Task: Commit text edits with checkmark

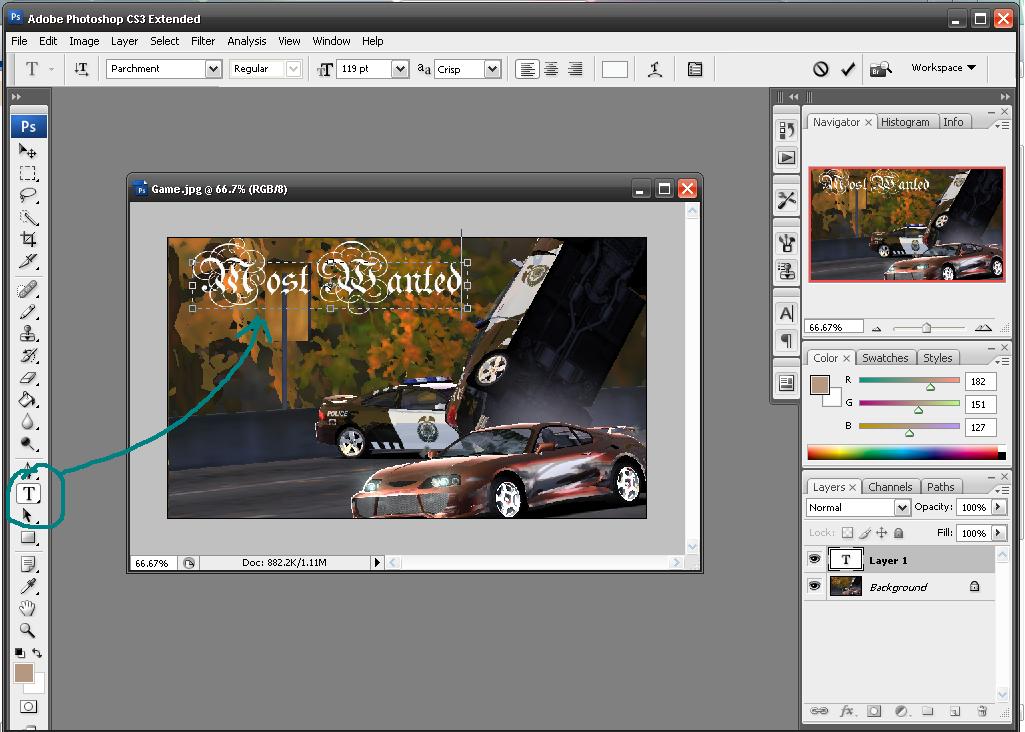Action: (x=848, y=69)
